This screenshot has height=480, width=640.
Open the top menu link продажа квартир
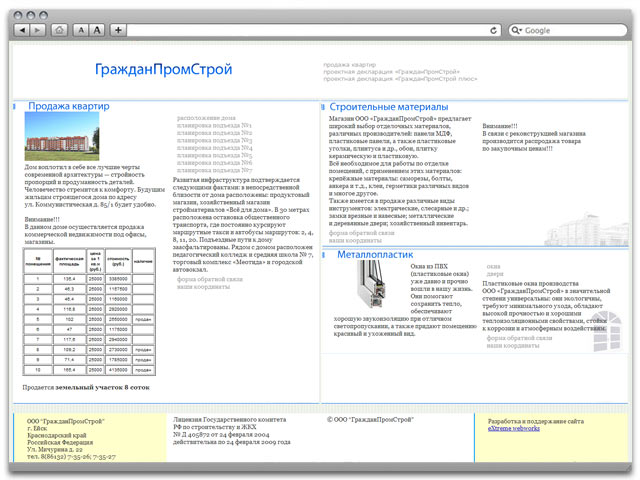(349, 64)
